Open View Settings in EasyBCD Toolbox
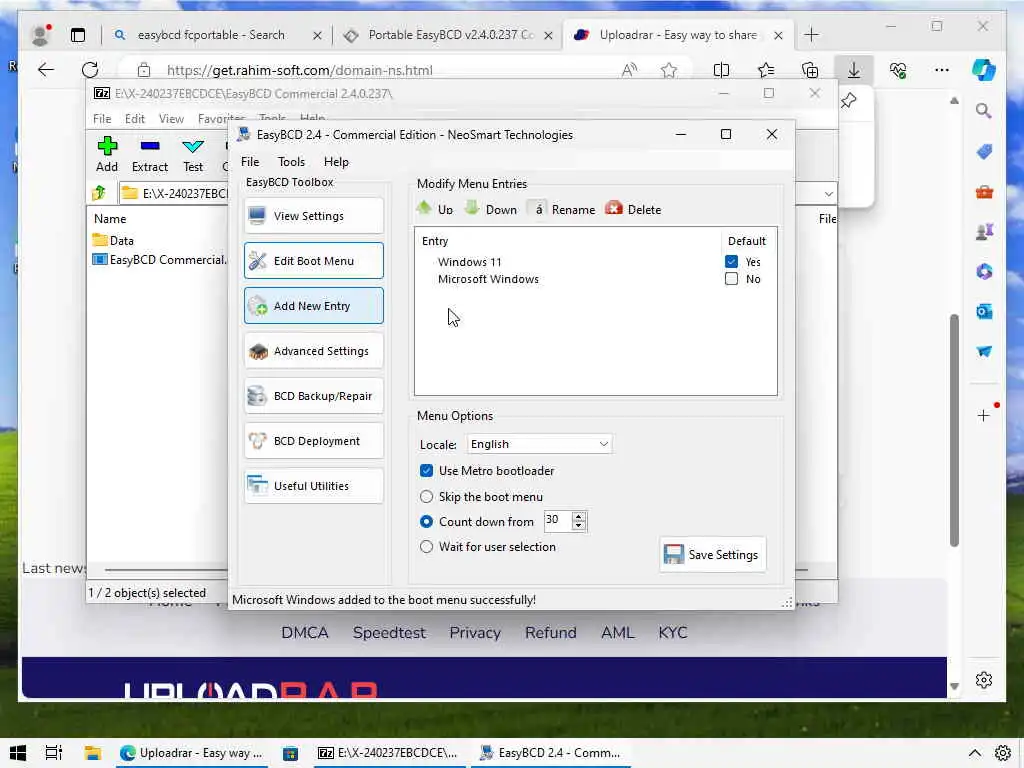 pos(313,216)
